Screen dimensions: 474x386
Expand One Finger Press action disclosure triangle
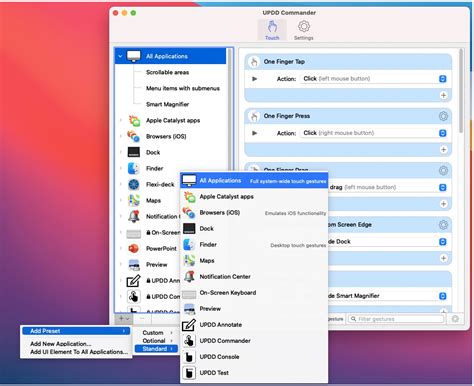tap(254, 133)
